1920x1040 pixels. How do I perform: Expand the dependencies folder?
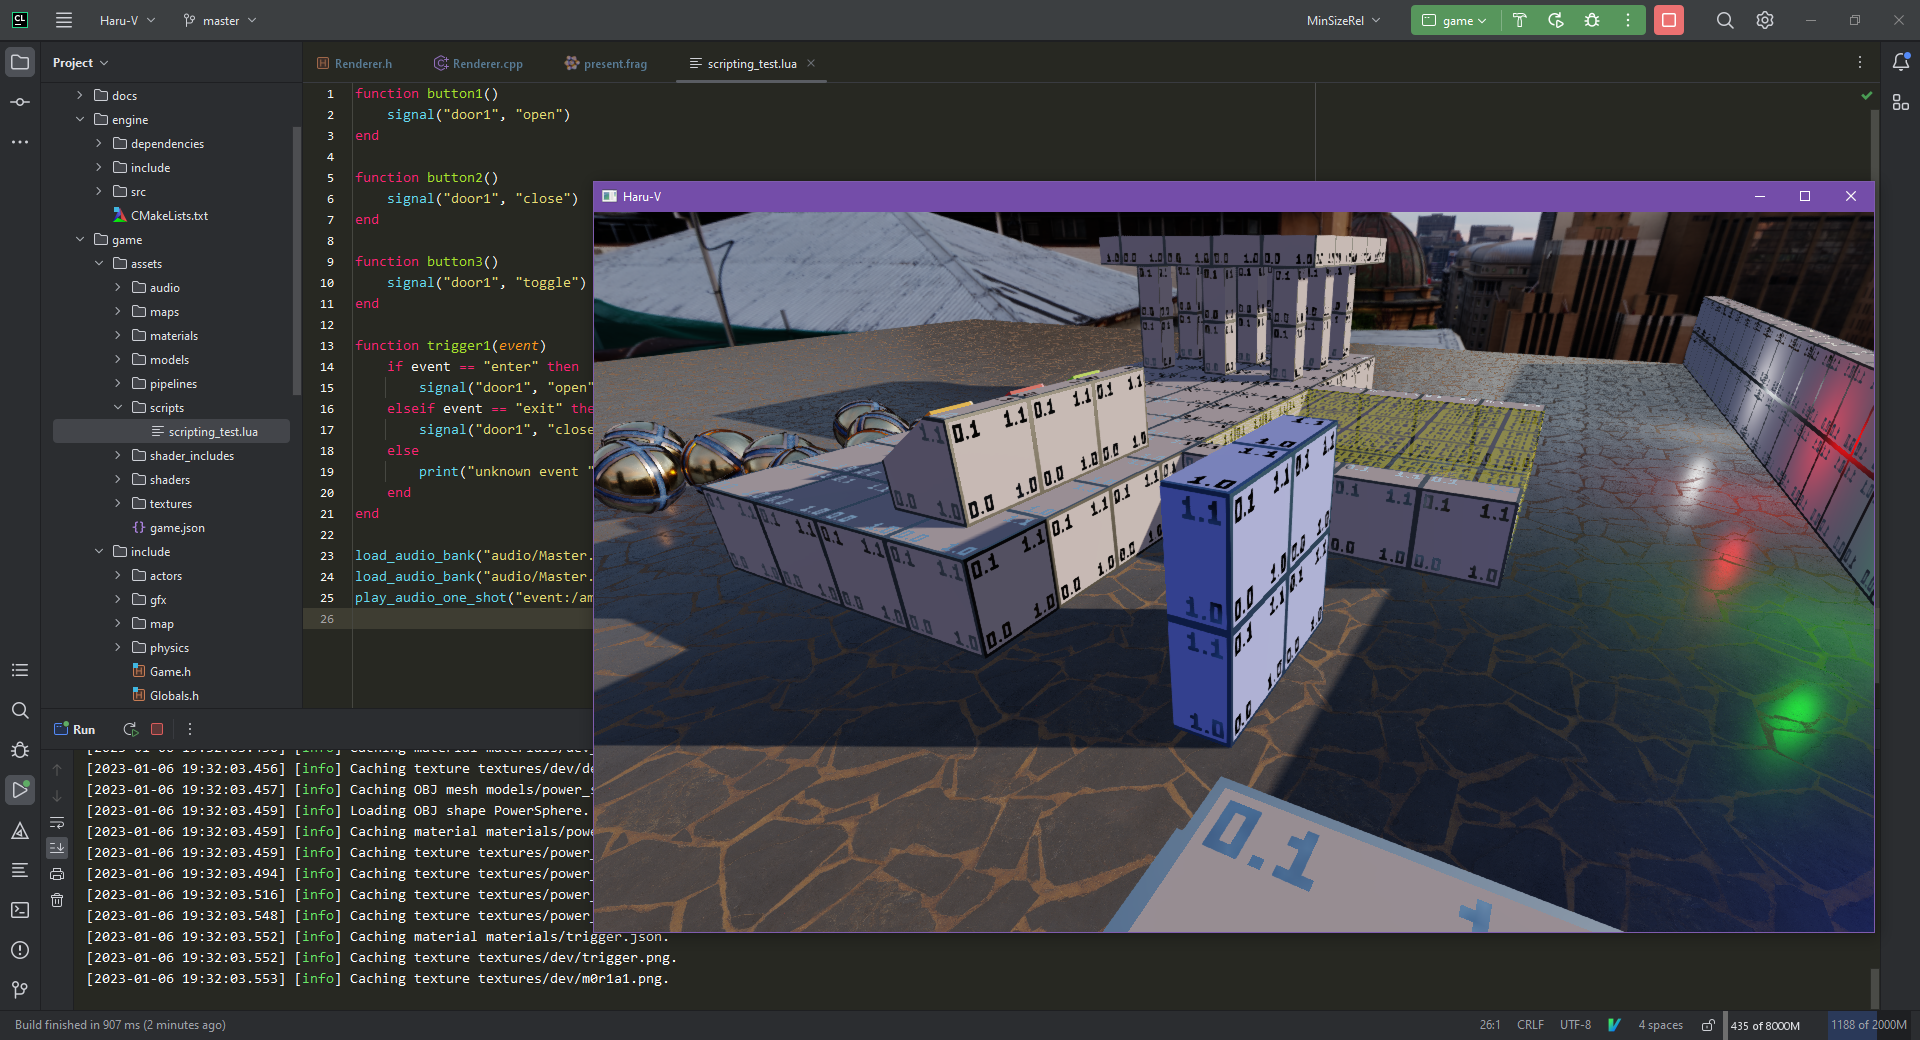point(99,144)
